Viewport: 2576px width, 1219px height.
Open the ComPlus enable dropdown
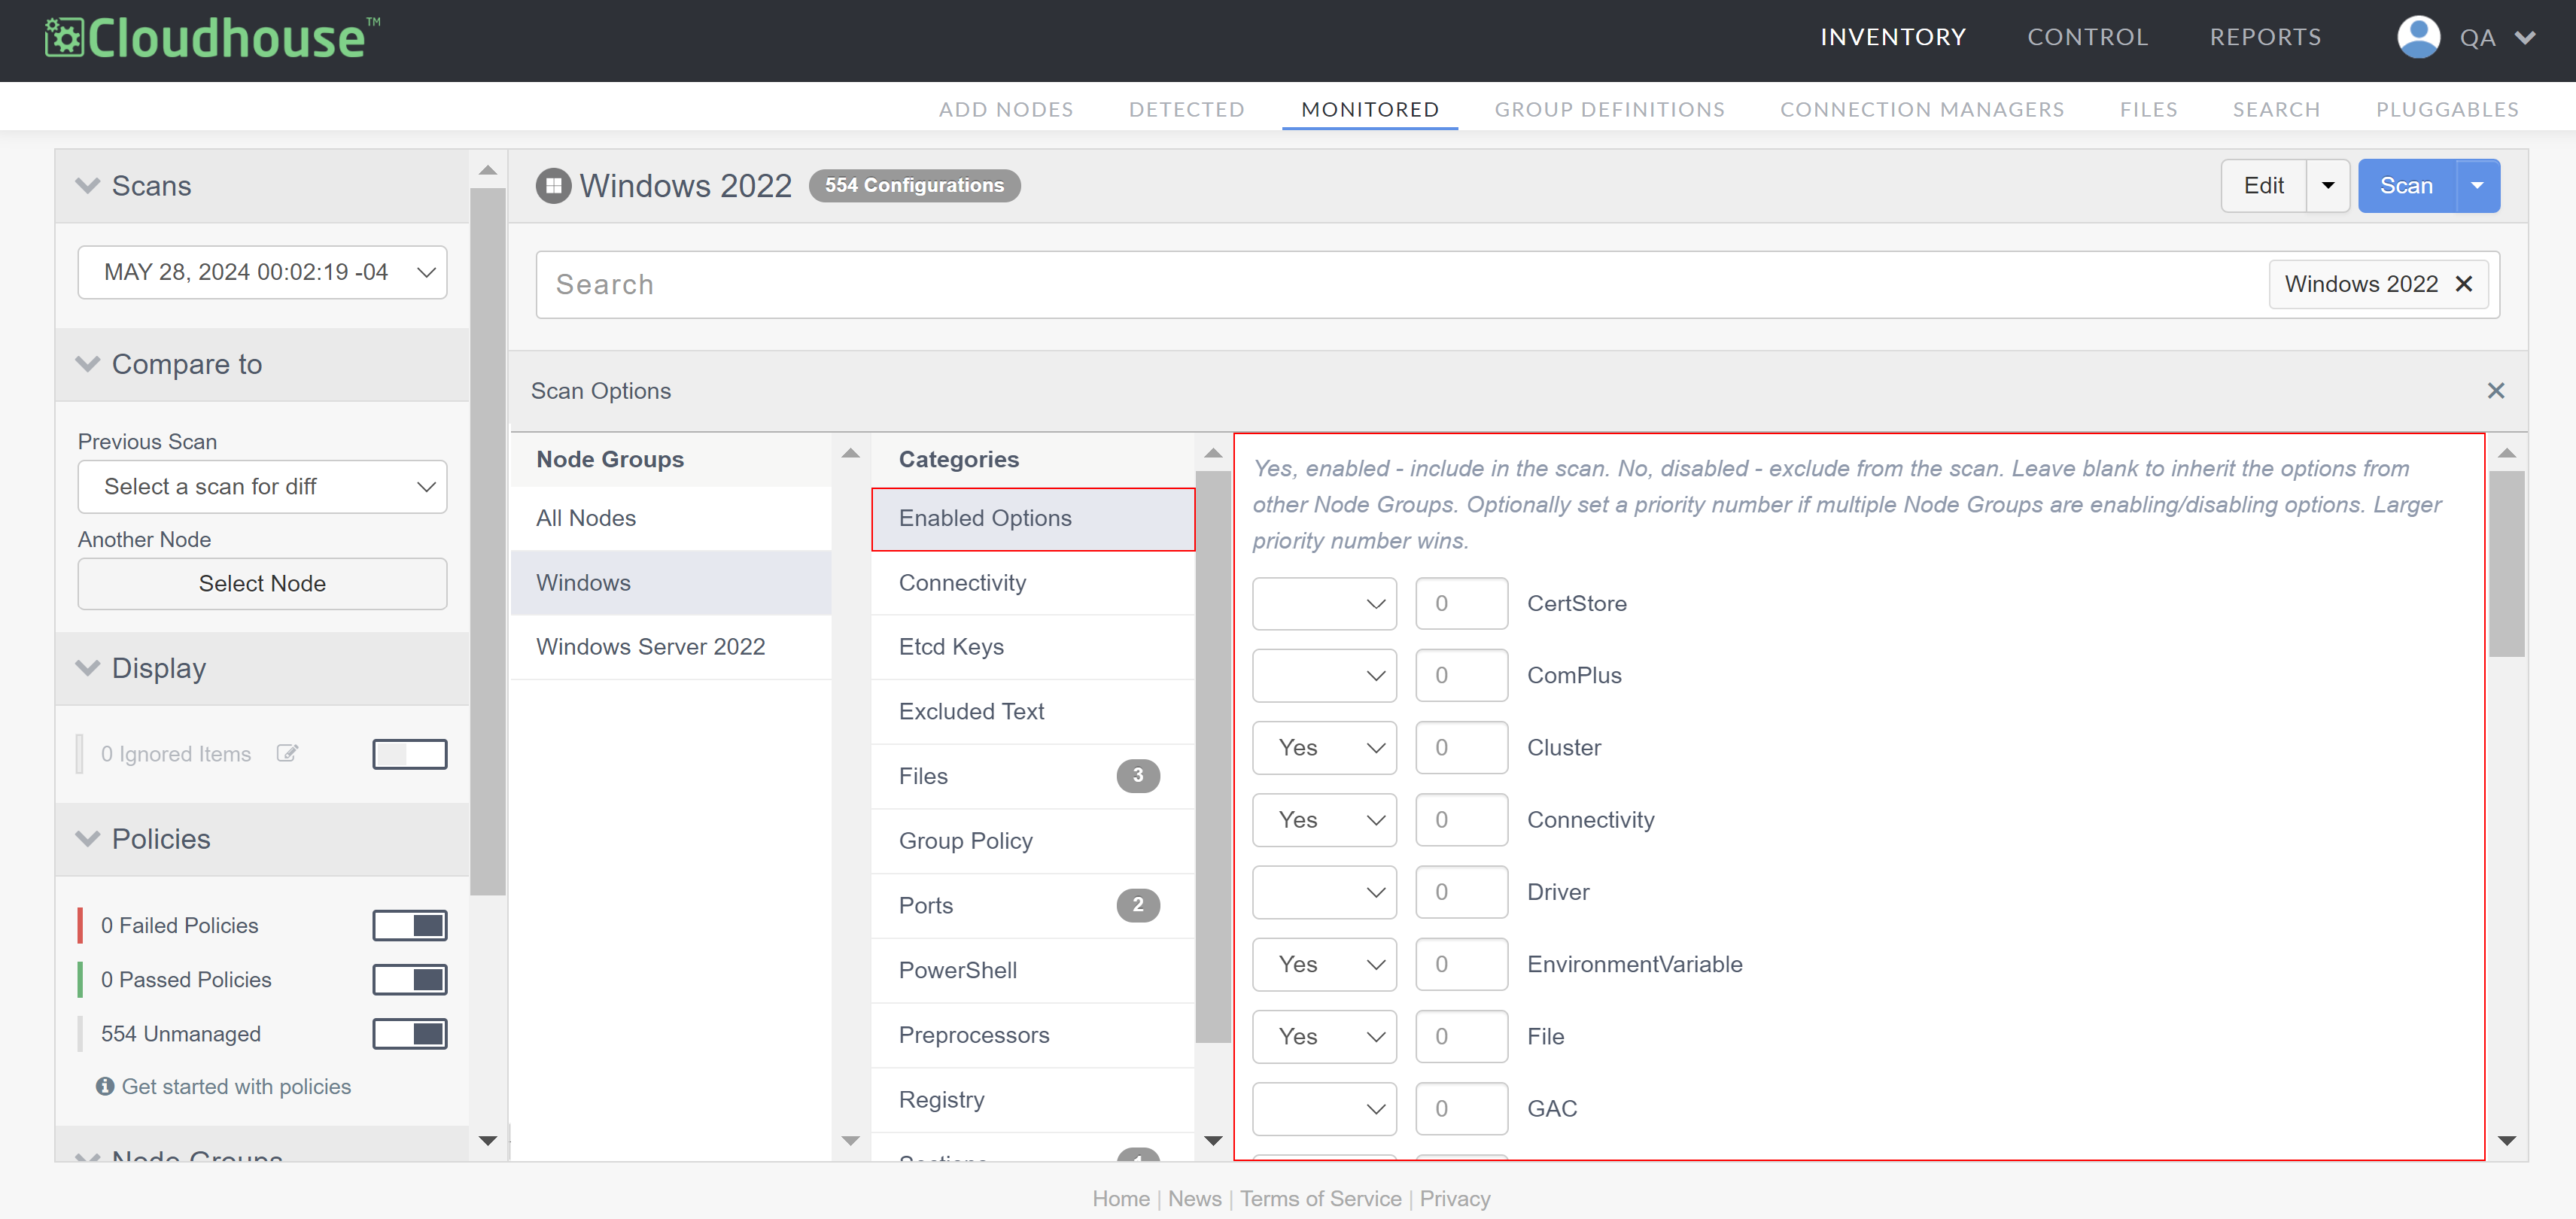[1324, 675]
